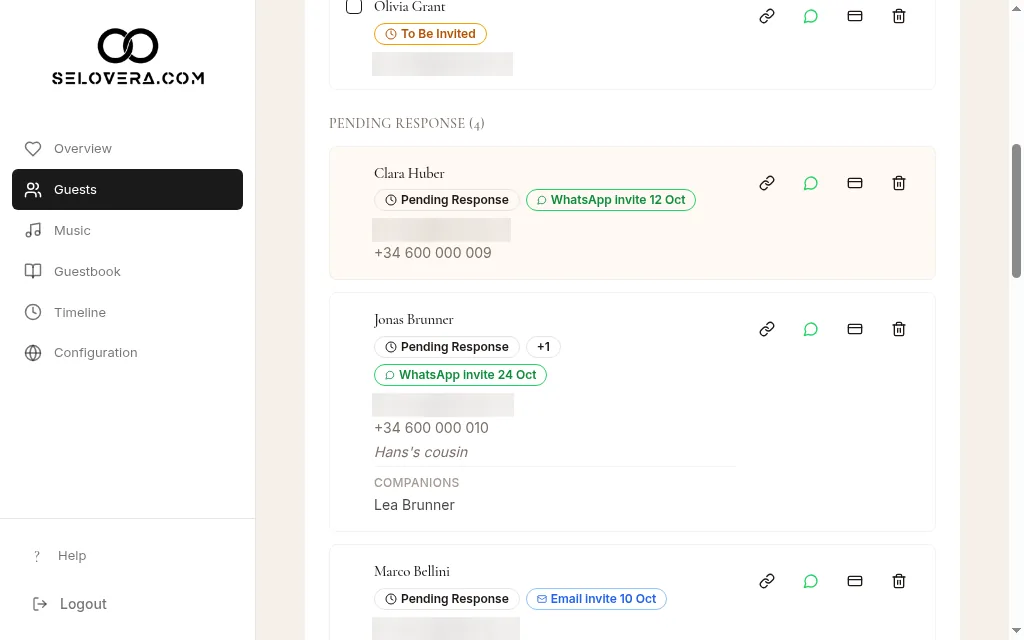This screenshot has height=640, width=1024.
Task: Copy invite link for Olivia Grant
Action: 767,16
